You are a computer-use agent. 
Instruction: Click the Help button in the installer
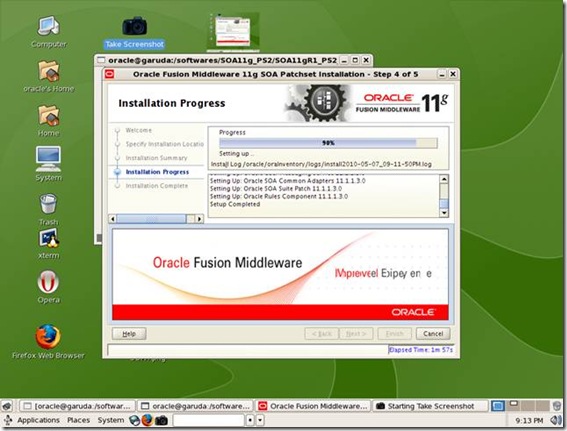pos(129,334)
